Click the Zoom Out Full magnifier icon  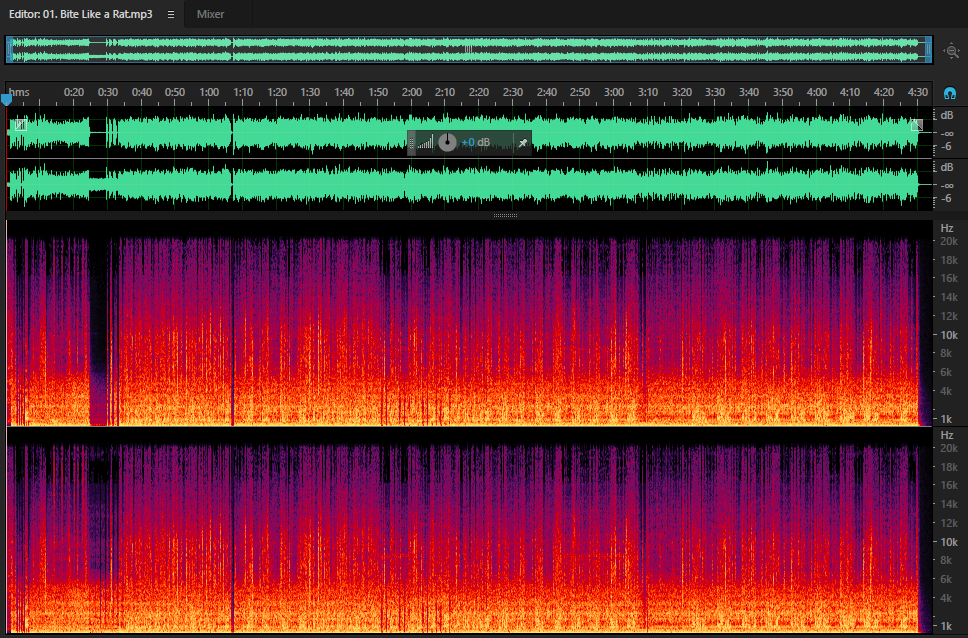point(951,51)
